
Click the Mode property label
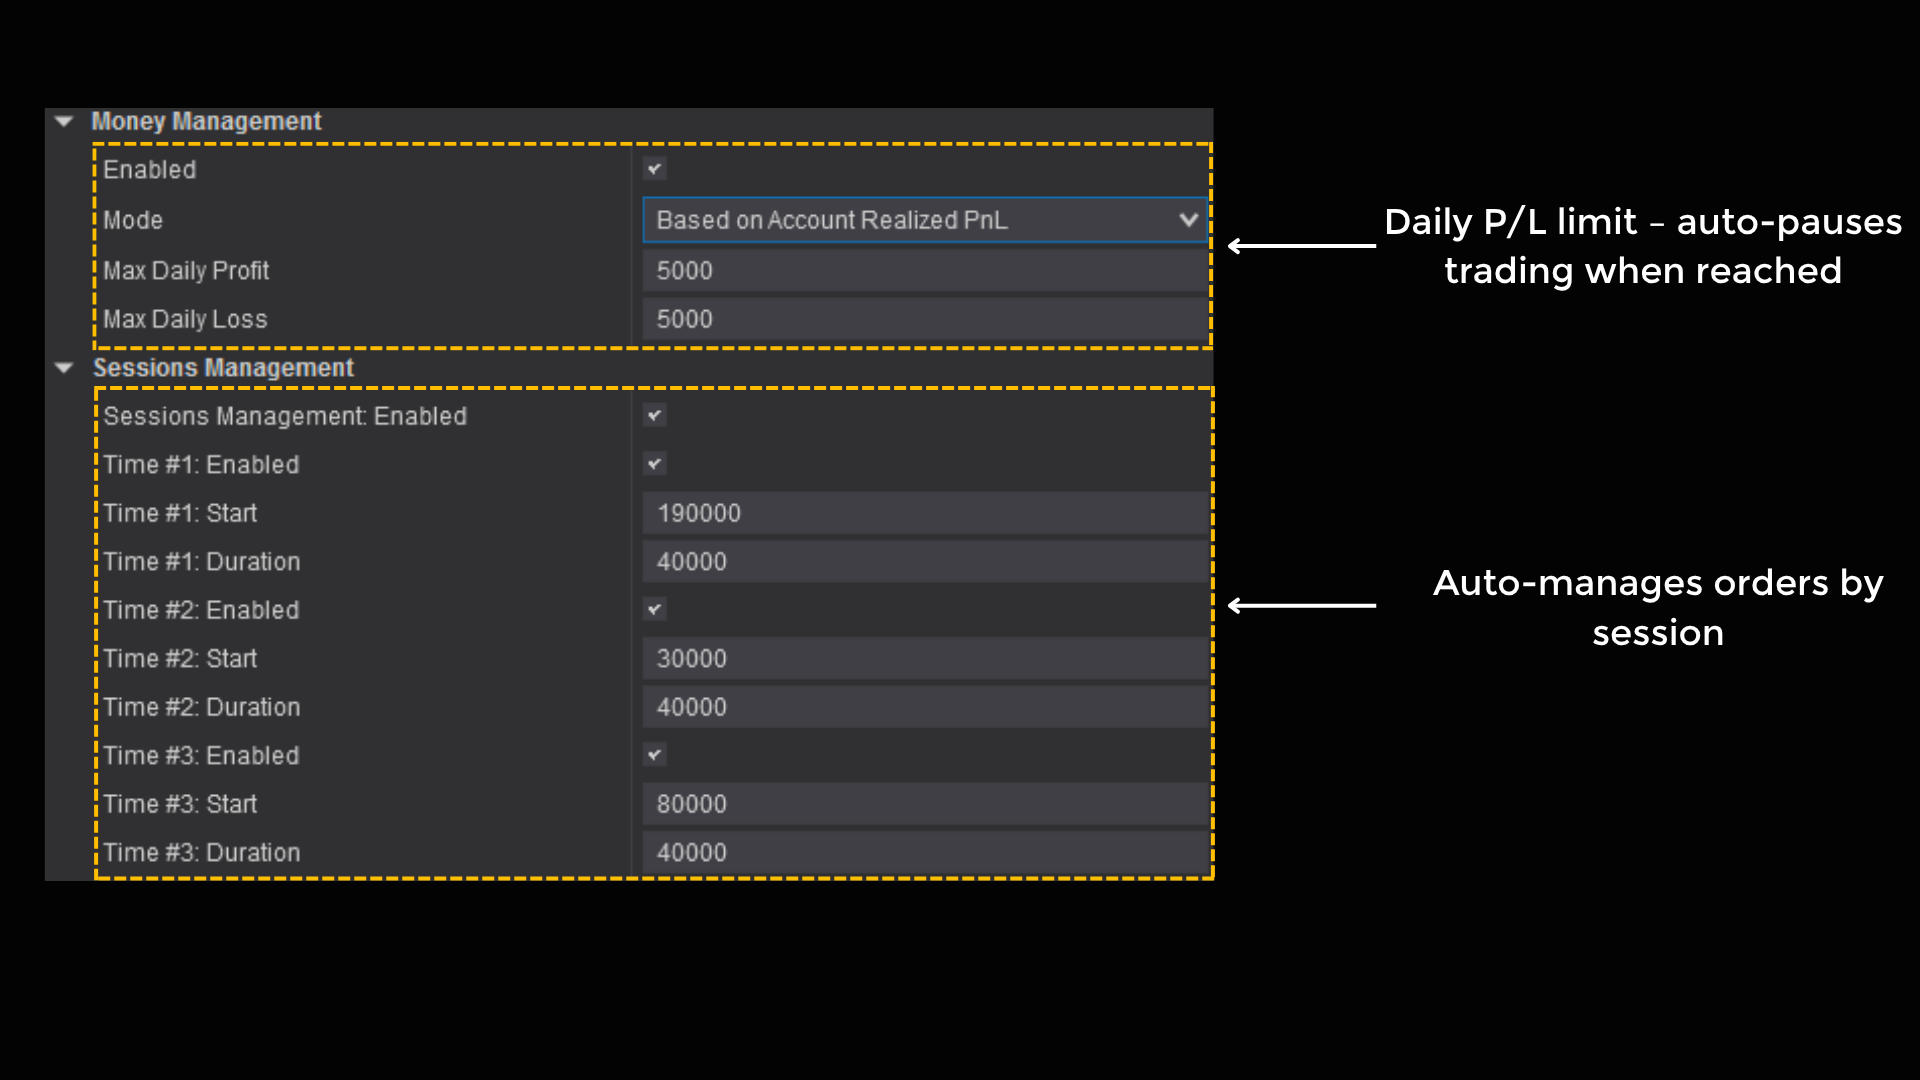pos(133,220)
